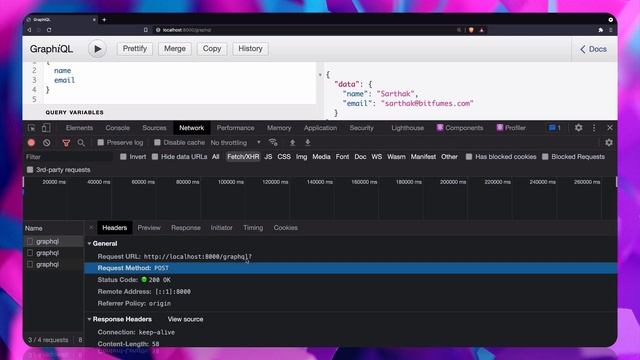Image resolution: width=640 pixels, height=360 pixels.
Task: Filter requests by CSS
Action: coord(284,157)
